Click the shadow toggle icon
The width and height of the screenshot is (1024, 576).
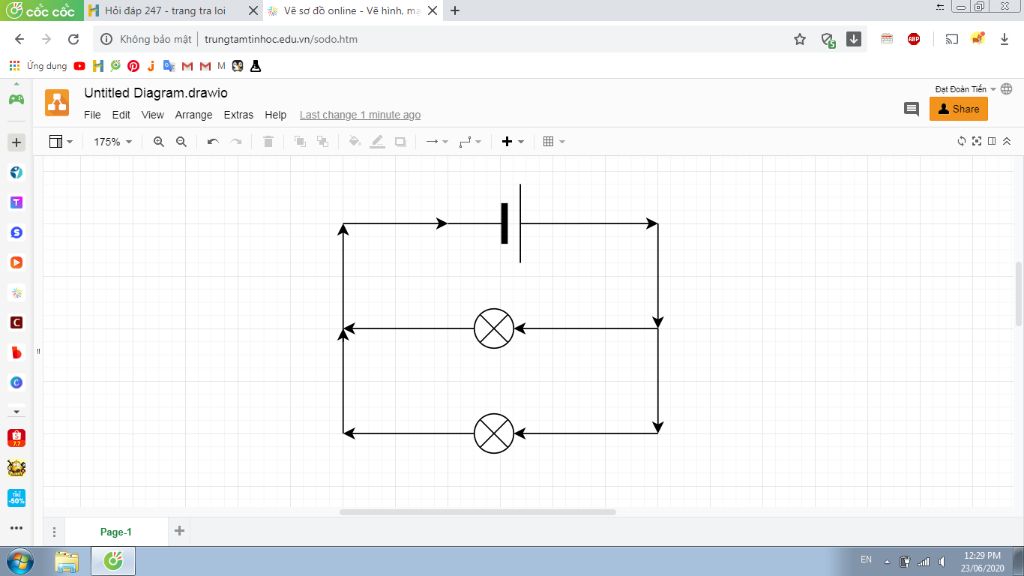pyautogui.click(x=400, y=142)
